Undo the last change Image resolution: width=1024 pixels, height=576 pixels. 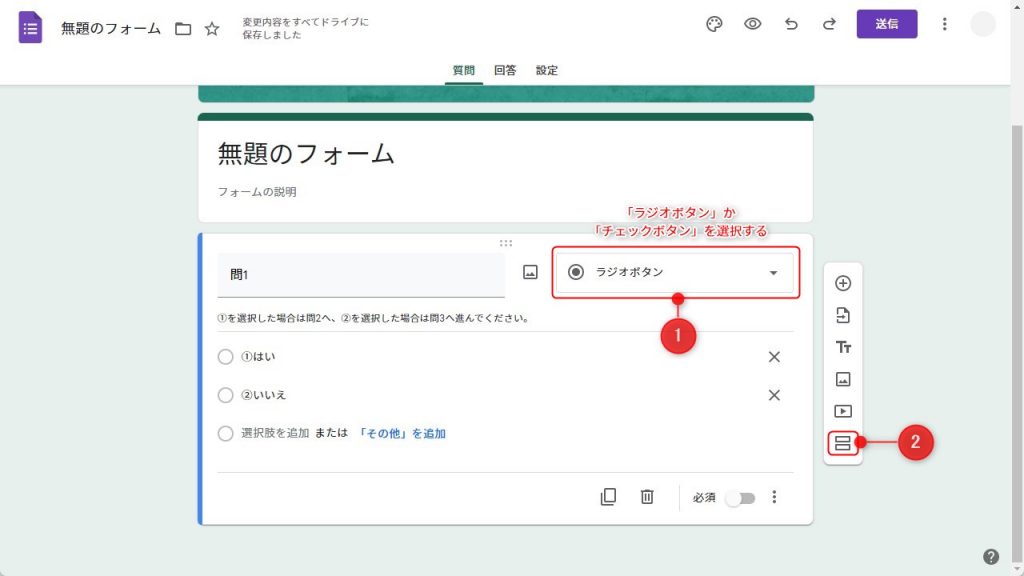coord(791,24)
